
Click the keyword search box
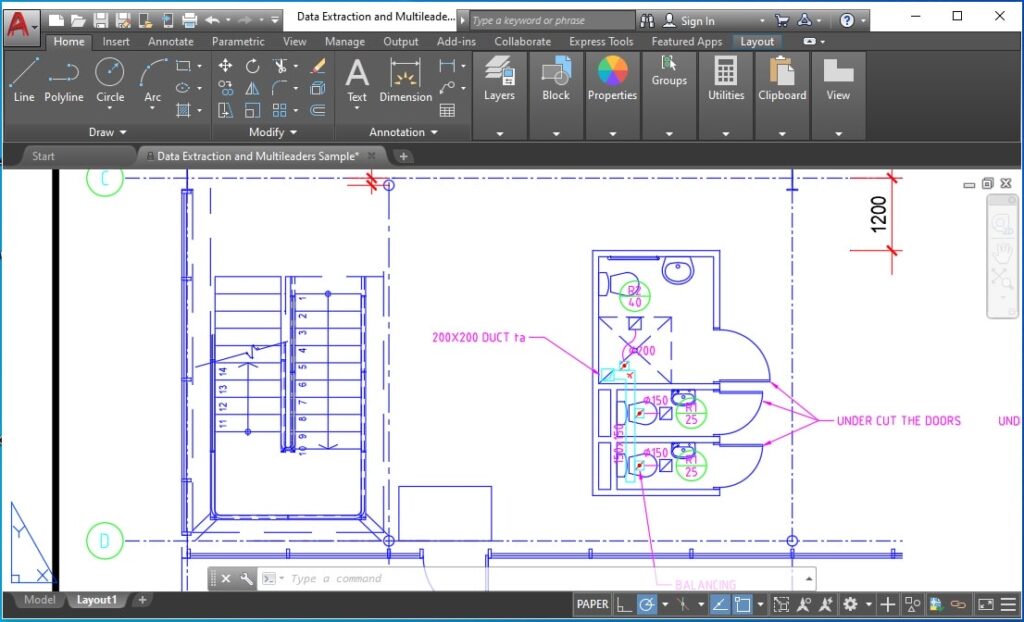click(551, 20)
